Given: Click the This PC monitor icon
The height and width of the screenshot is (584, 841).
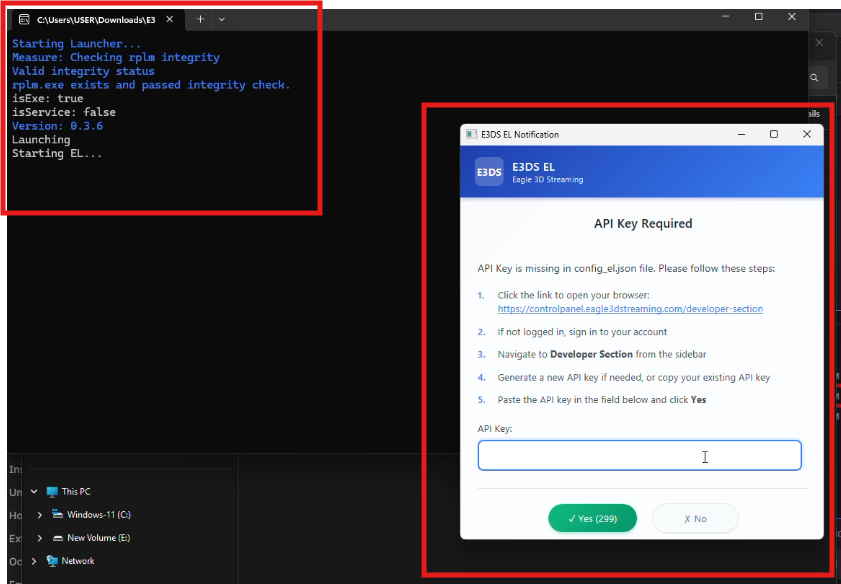Looking at the screenshot, I should (52, 492).
